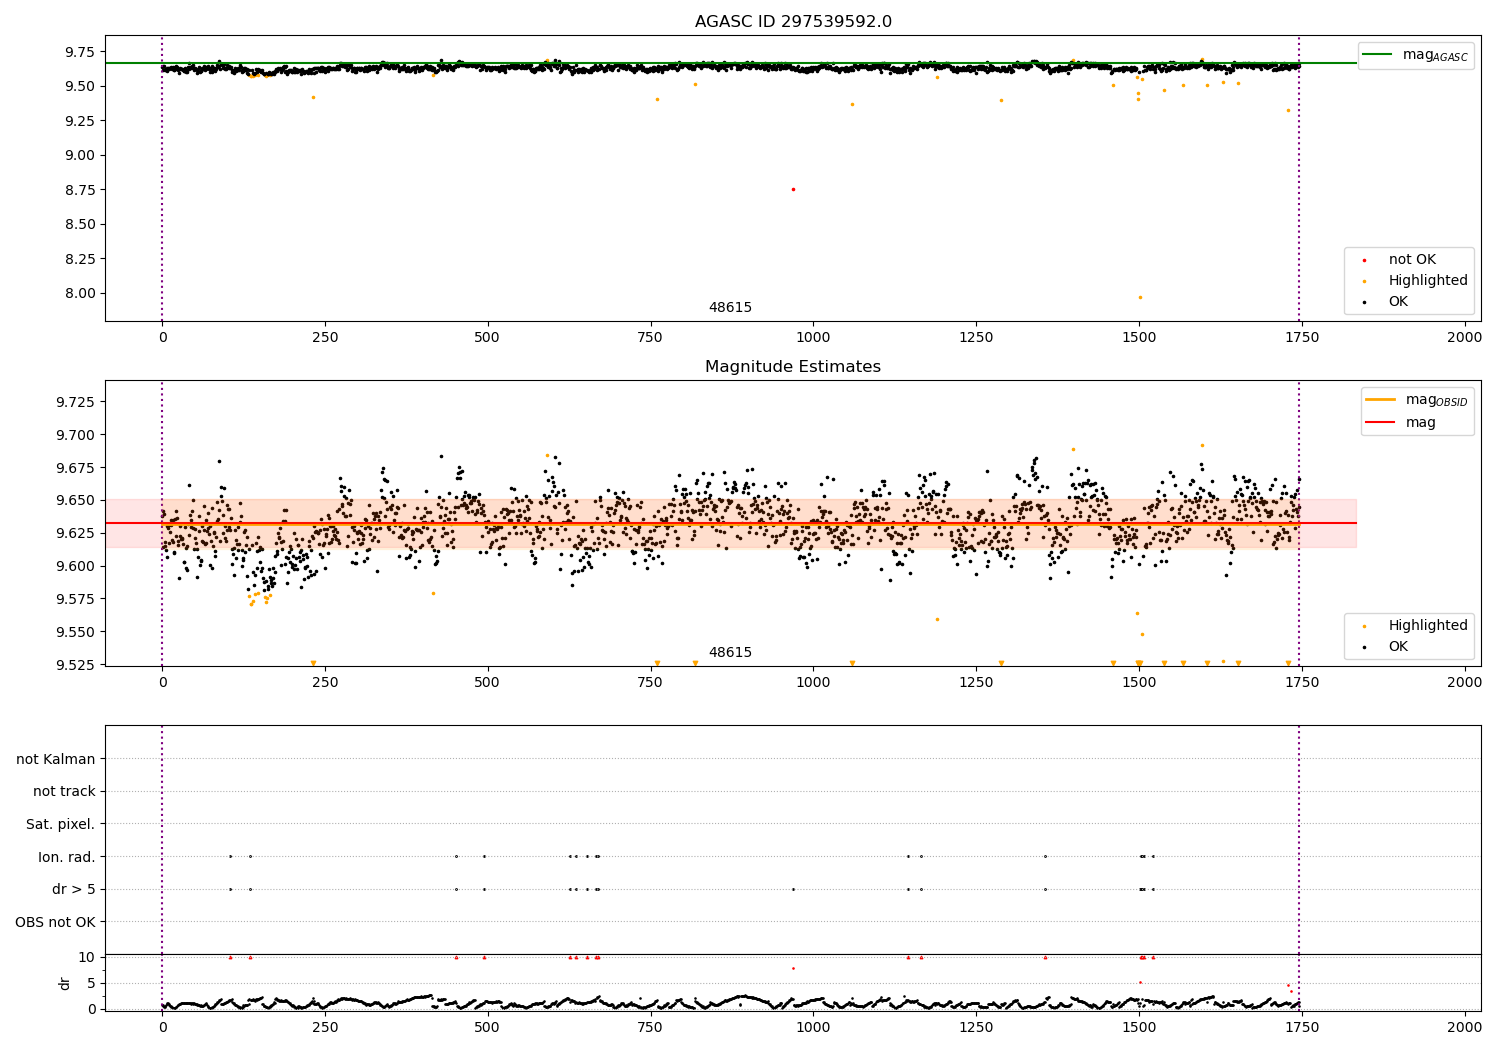Click the '48615' label in middle plot
The image size is (1500, 1050).
coord(730,653)
